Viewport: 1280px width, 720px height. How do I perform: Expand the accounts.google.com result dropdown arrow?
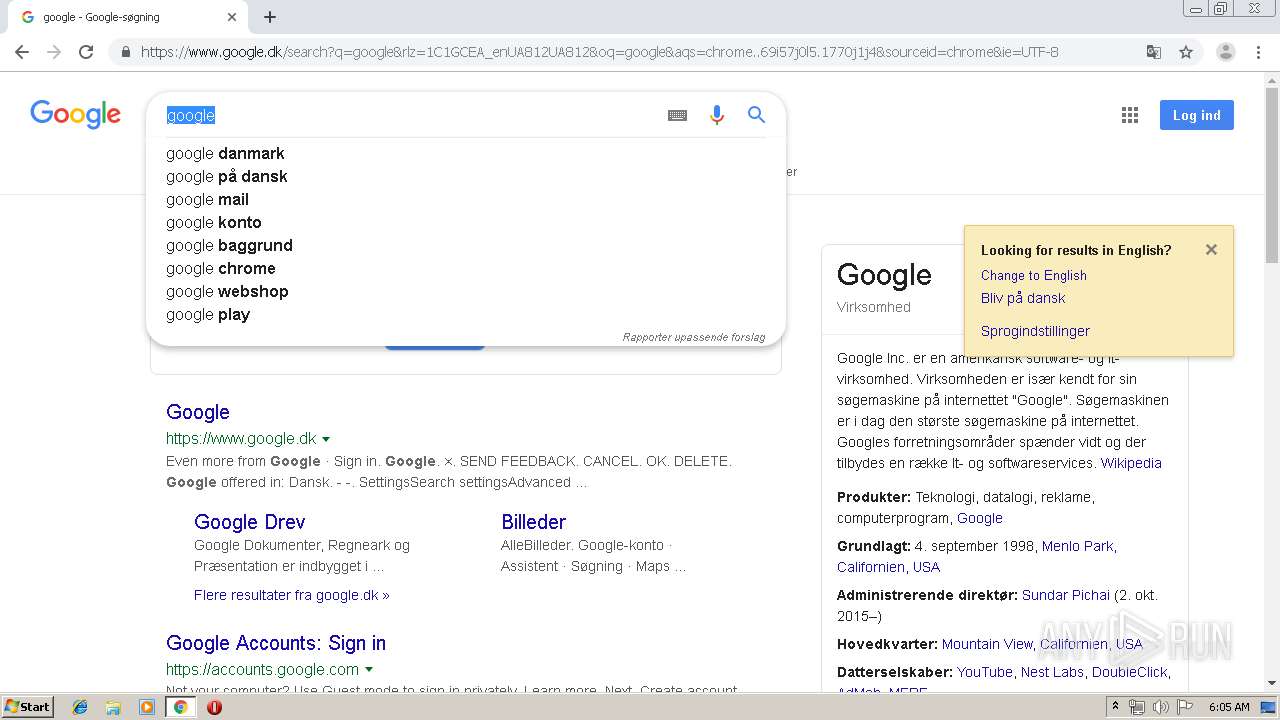(369, 670)
